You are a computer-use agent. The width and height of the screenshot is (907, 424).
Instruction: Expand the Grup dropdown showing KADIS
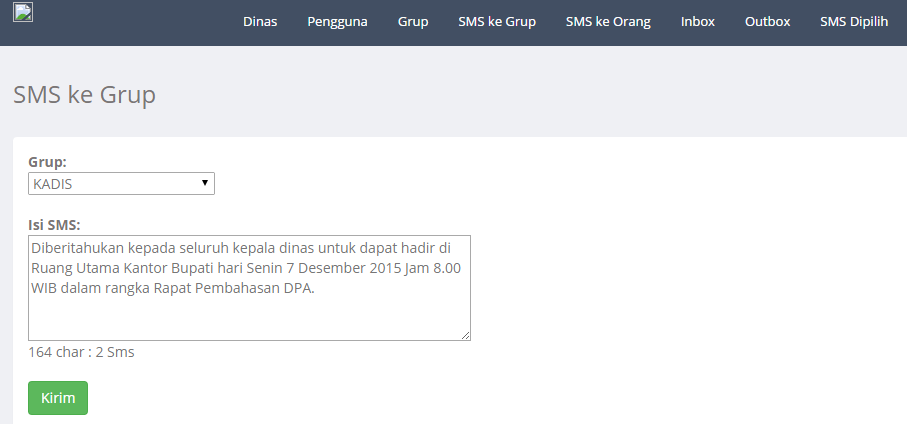[121, 184]
